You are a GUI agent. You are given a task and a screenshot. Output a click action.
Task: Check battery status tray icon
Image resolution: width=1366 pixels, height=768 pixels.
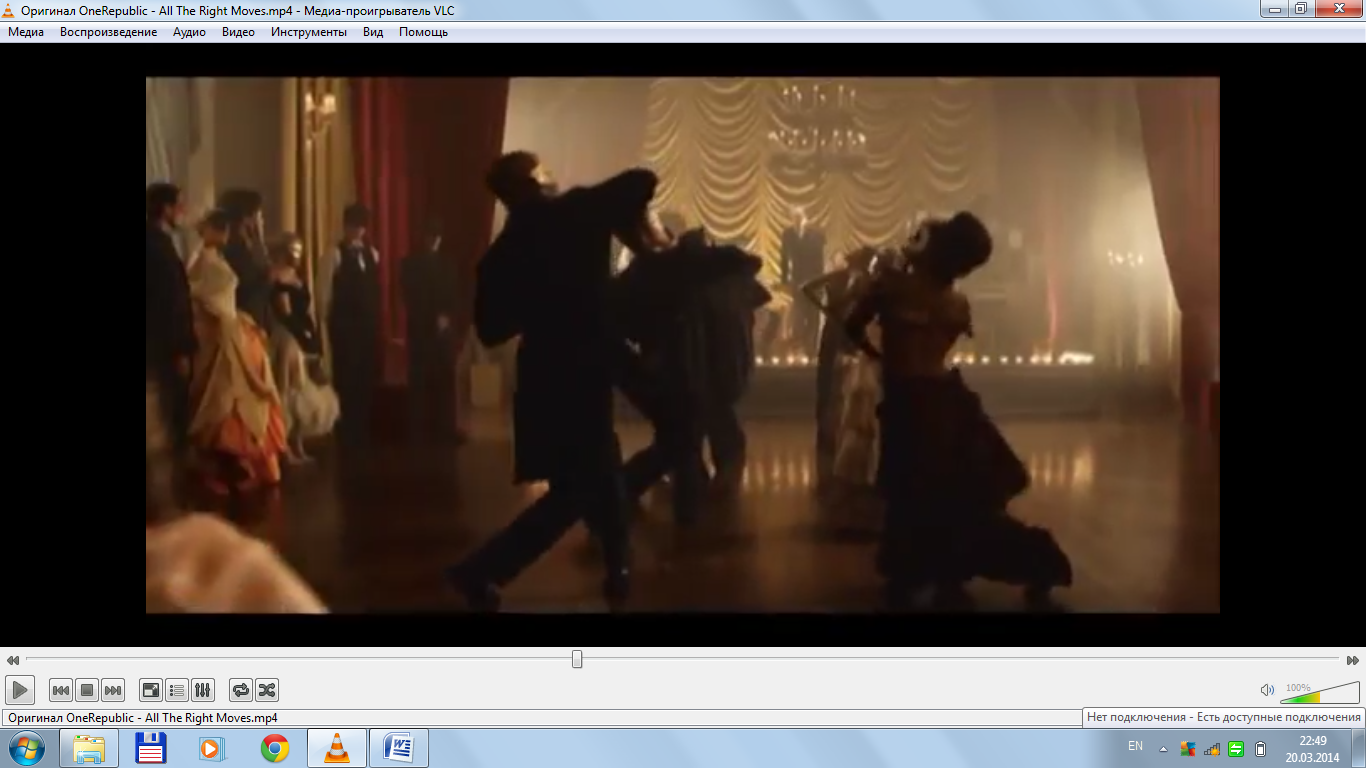[x=1261, y=749]
